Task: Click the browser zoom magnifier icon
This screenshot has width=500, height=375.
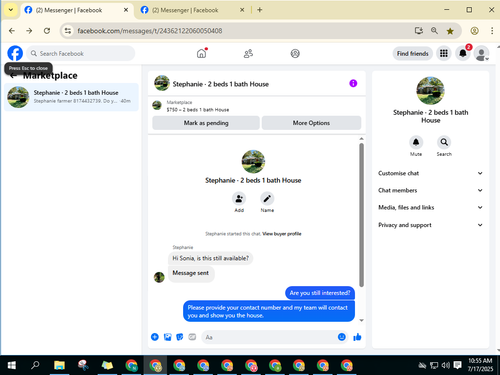Action: point(434,31)
